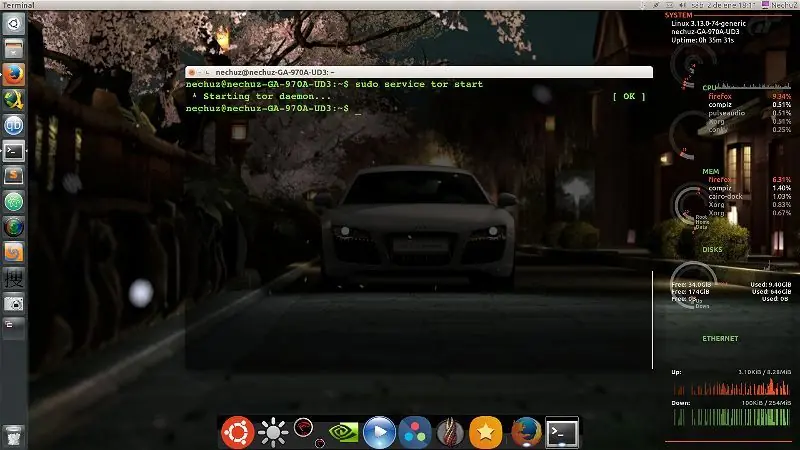Screen dimensions: 800x450
Task: Open the blue media player dock icon
Action: coord(379,433)
